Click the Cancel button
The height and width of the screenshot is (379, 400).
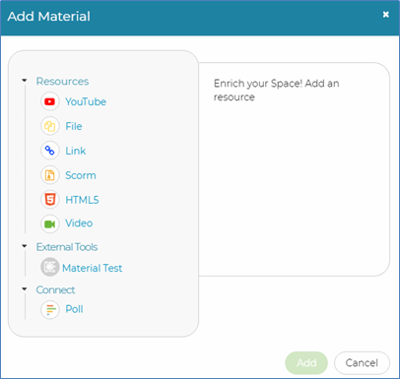click(x=362, y=363)
